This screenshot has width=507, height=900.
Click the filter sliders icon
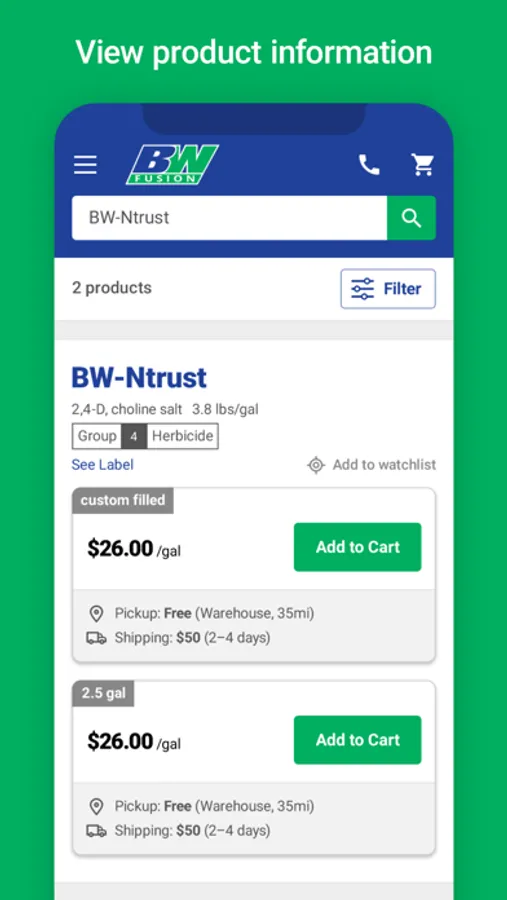click(362, 289)
